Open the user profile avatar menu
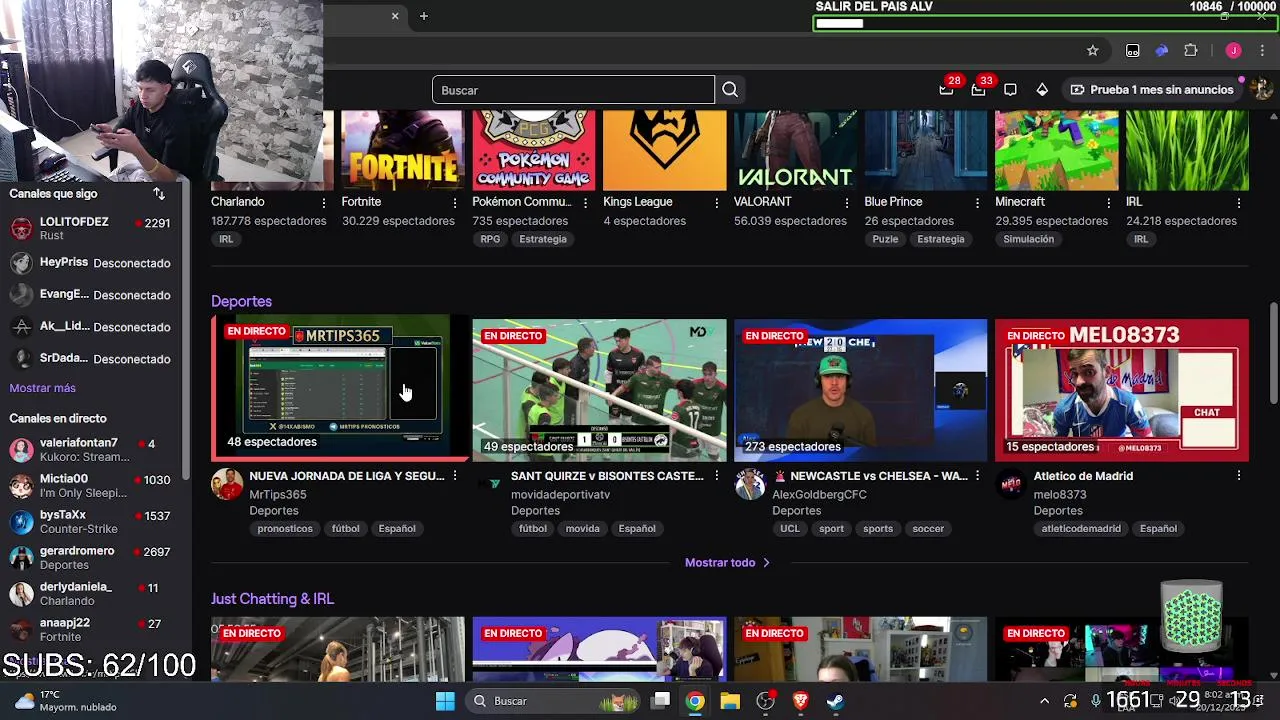The height and width of the screenshot is (720, 1280). pyautogui.click(x=1260, y=90)
